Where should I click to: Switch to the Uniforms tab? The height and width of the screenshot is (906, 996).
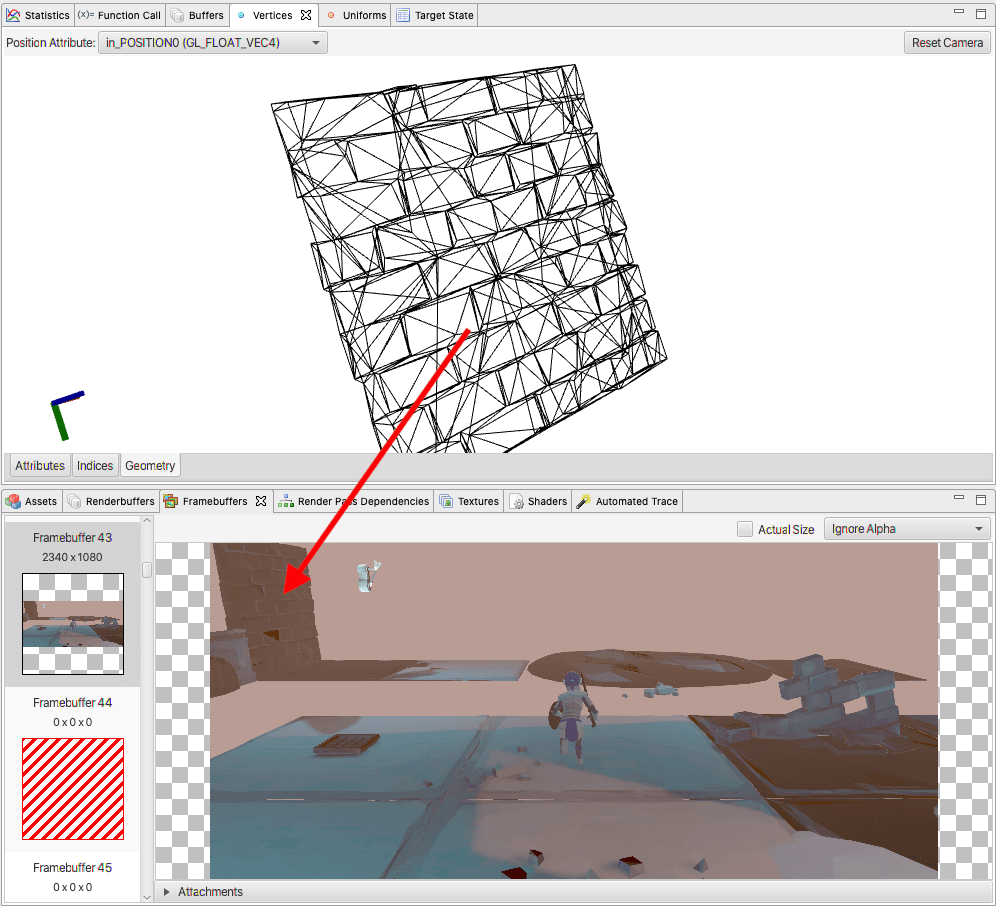point(356,15)
